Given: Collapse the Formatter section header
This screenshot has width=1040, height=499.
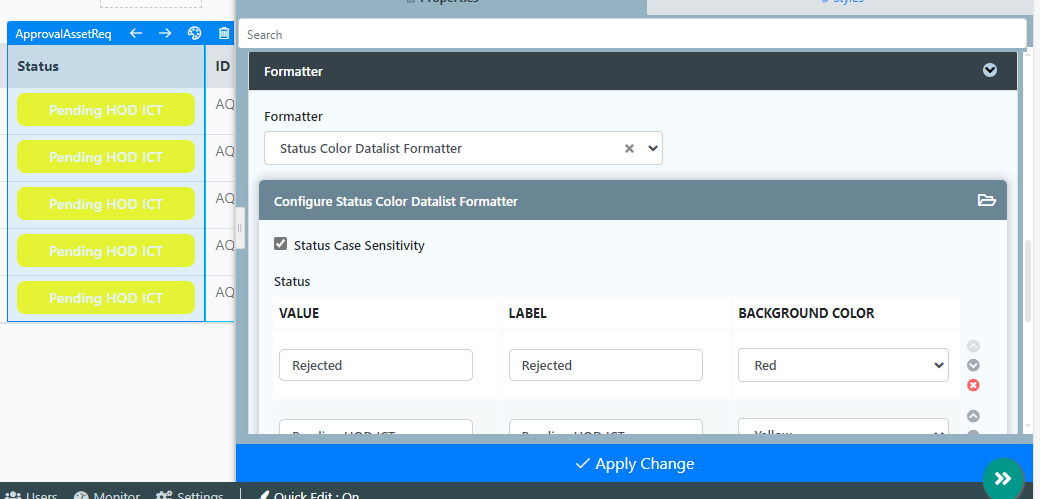Looking at the screenshot, I should click(989, 71).
